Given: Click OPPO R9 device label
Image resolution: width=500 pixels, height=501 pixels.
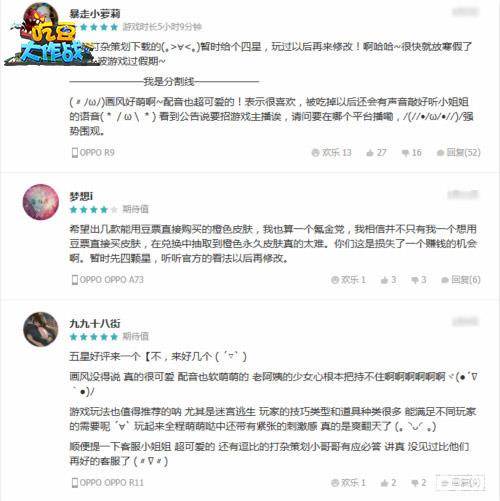Looking at the screenshot, I should pyautogui.click(x=93, y=153).
